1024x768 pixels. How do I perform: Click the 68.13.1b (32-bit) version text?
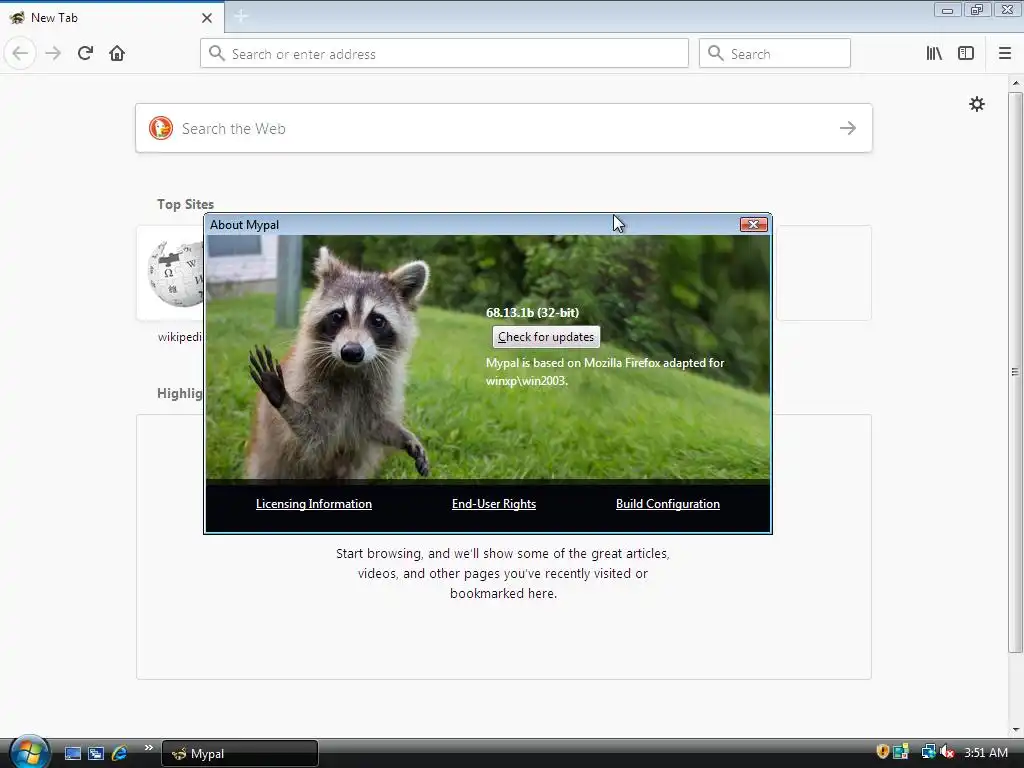click(x=532, y=312)
